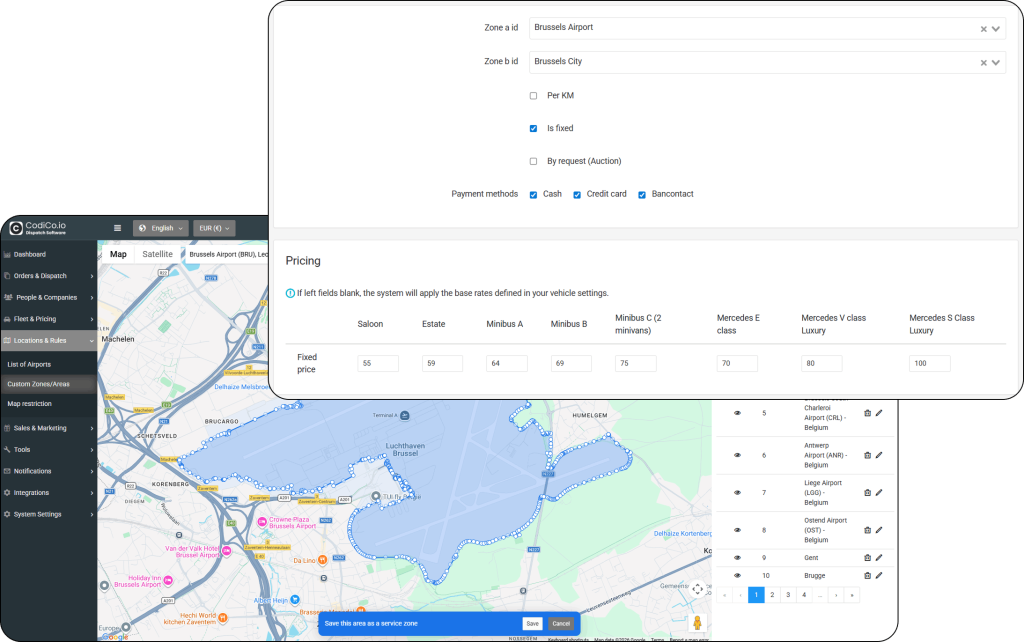
Task: Clear the Zone a id Brussels Airport selection
Action: click(x=984, y=29)
